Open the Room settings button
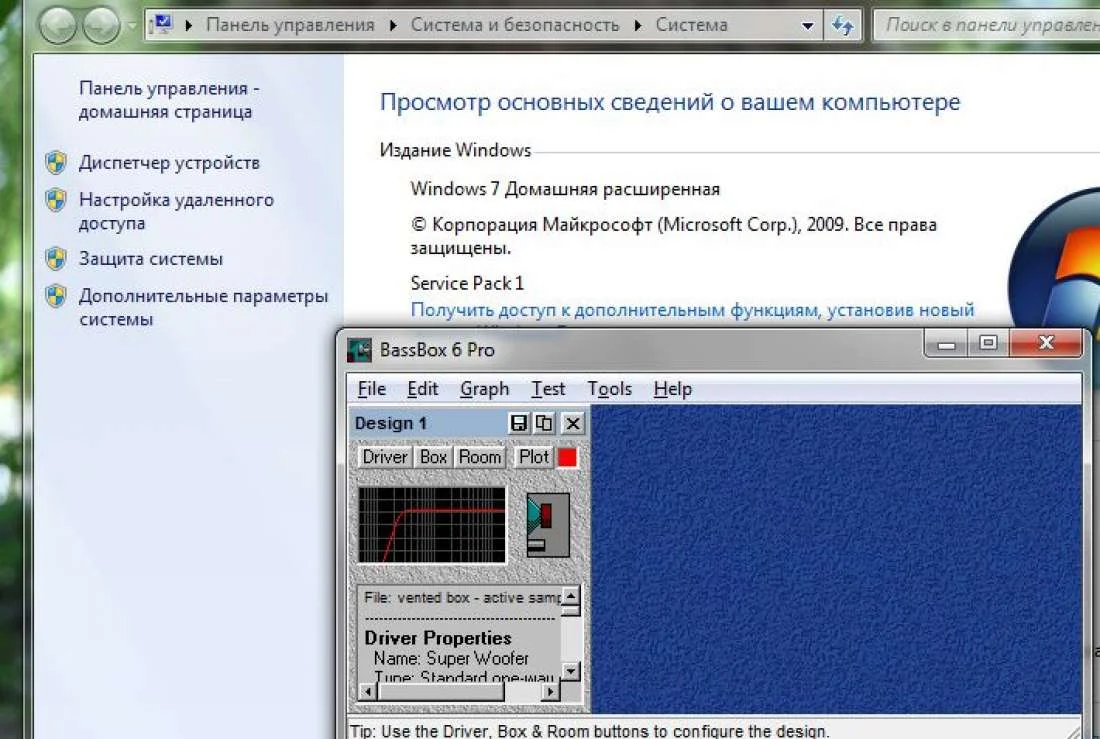This screenshot has height=739, width=1100. (x=480, y=458)
